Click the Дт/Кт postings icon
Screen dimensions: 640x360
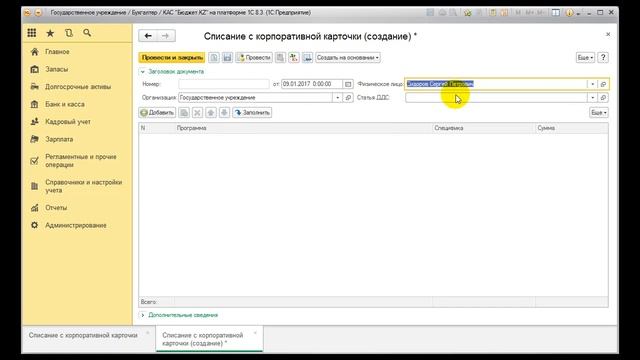click(x=293, y=58)
